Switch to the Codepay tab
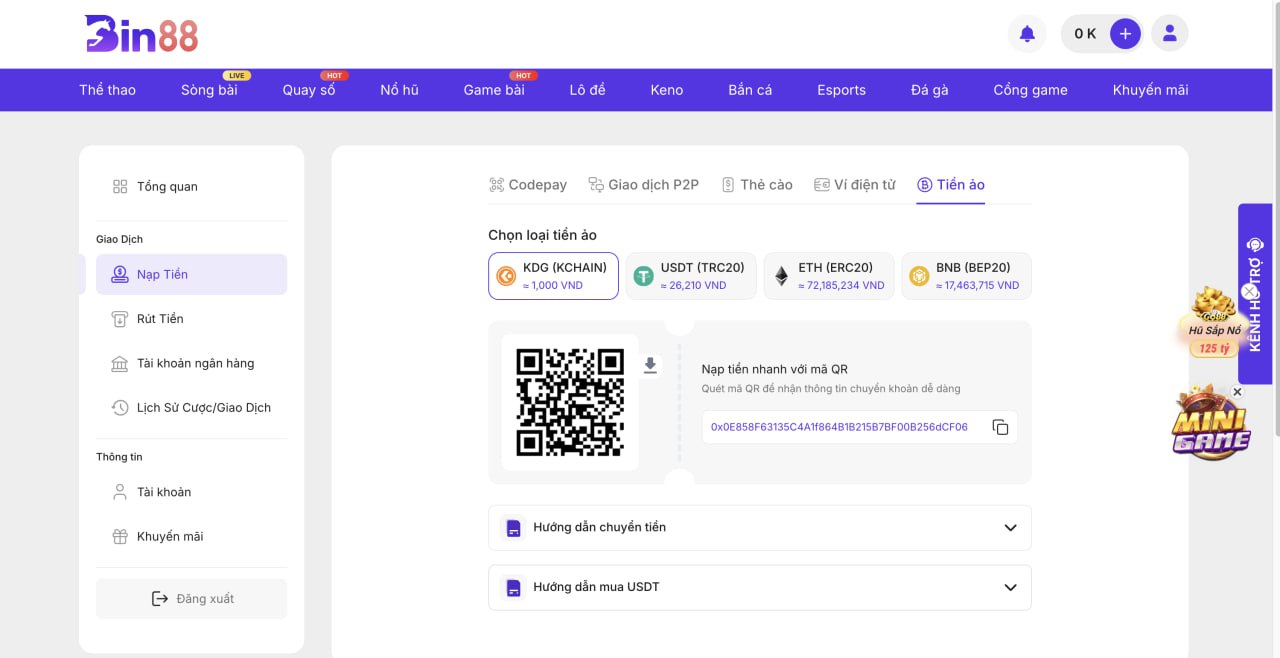The width and height of the screenshot is (1280, 658). pos(528,185)
